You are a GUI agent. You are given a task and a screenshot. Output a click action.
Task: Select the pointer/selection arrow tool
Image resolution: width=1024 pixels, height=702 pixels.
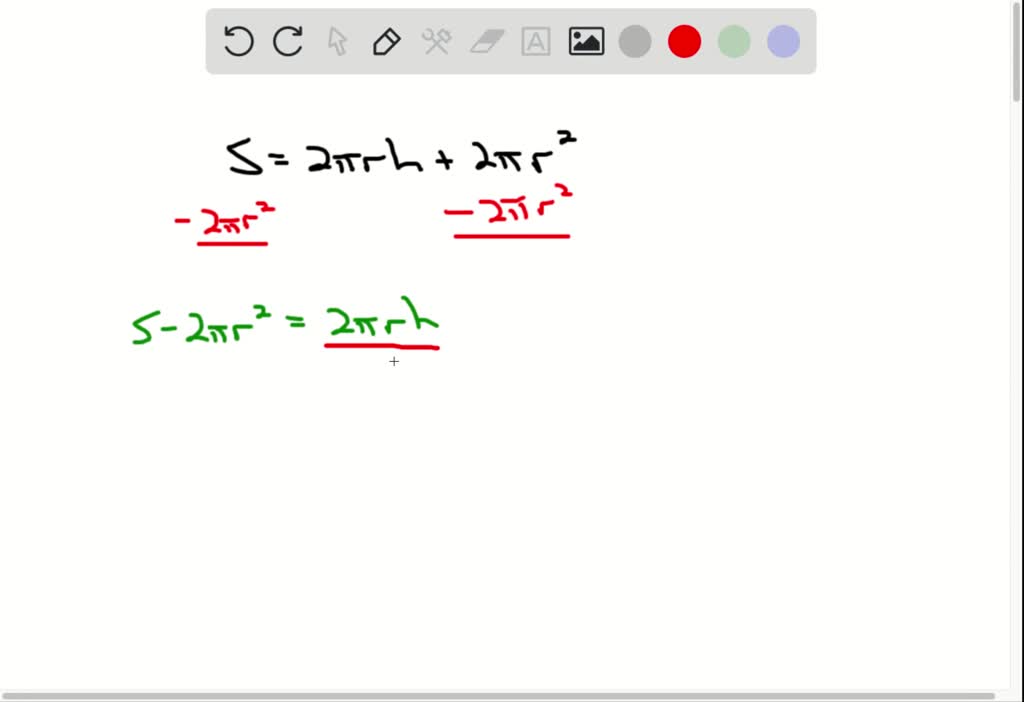(336, 41)
